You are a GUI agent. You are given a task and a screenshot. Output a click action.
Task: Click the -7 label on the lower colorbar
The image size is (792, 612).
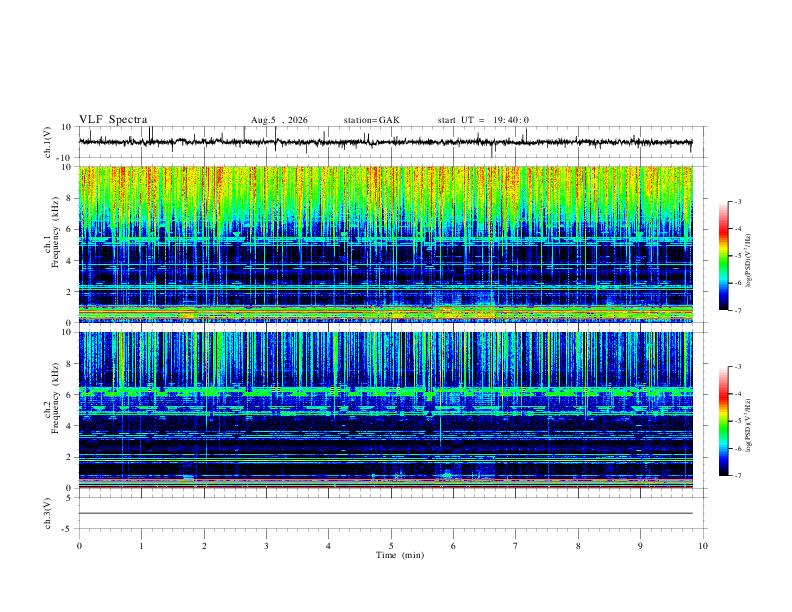click(x=737, y=476)
